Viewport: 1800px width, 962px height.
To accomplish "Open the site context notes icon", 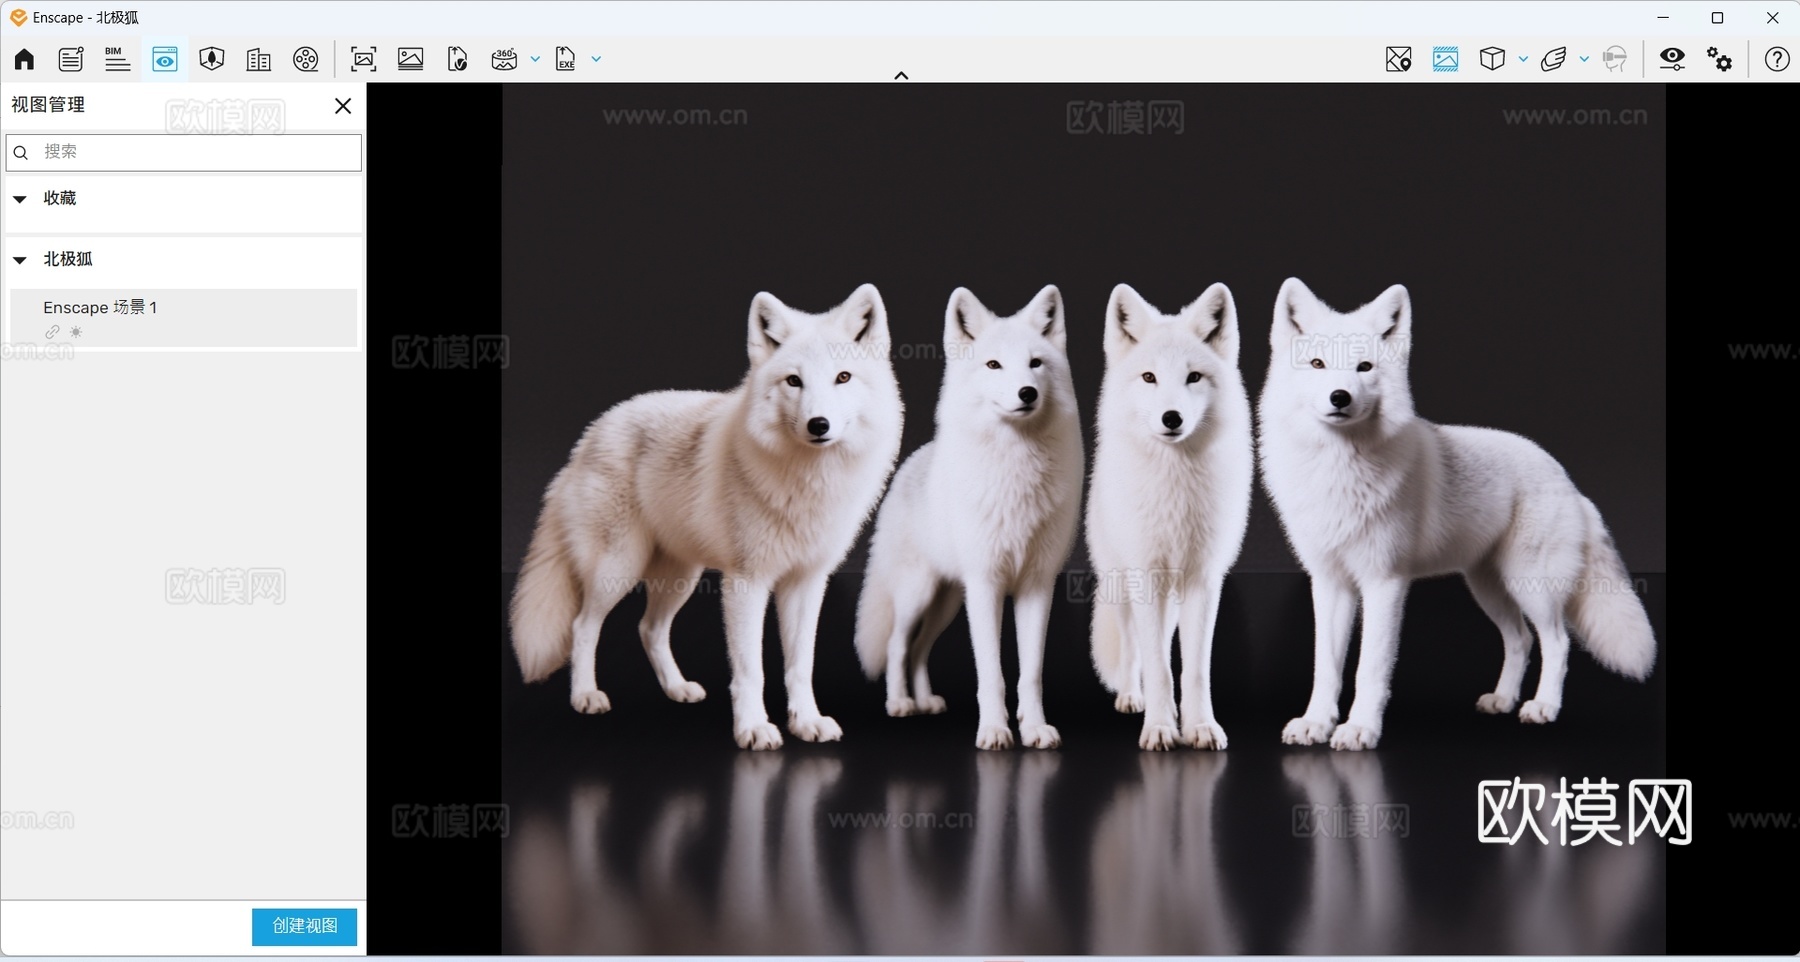I will click(x=71, y=59).
